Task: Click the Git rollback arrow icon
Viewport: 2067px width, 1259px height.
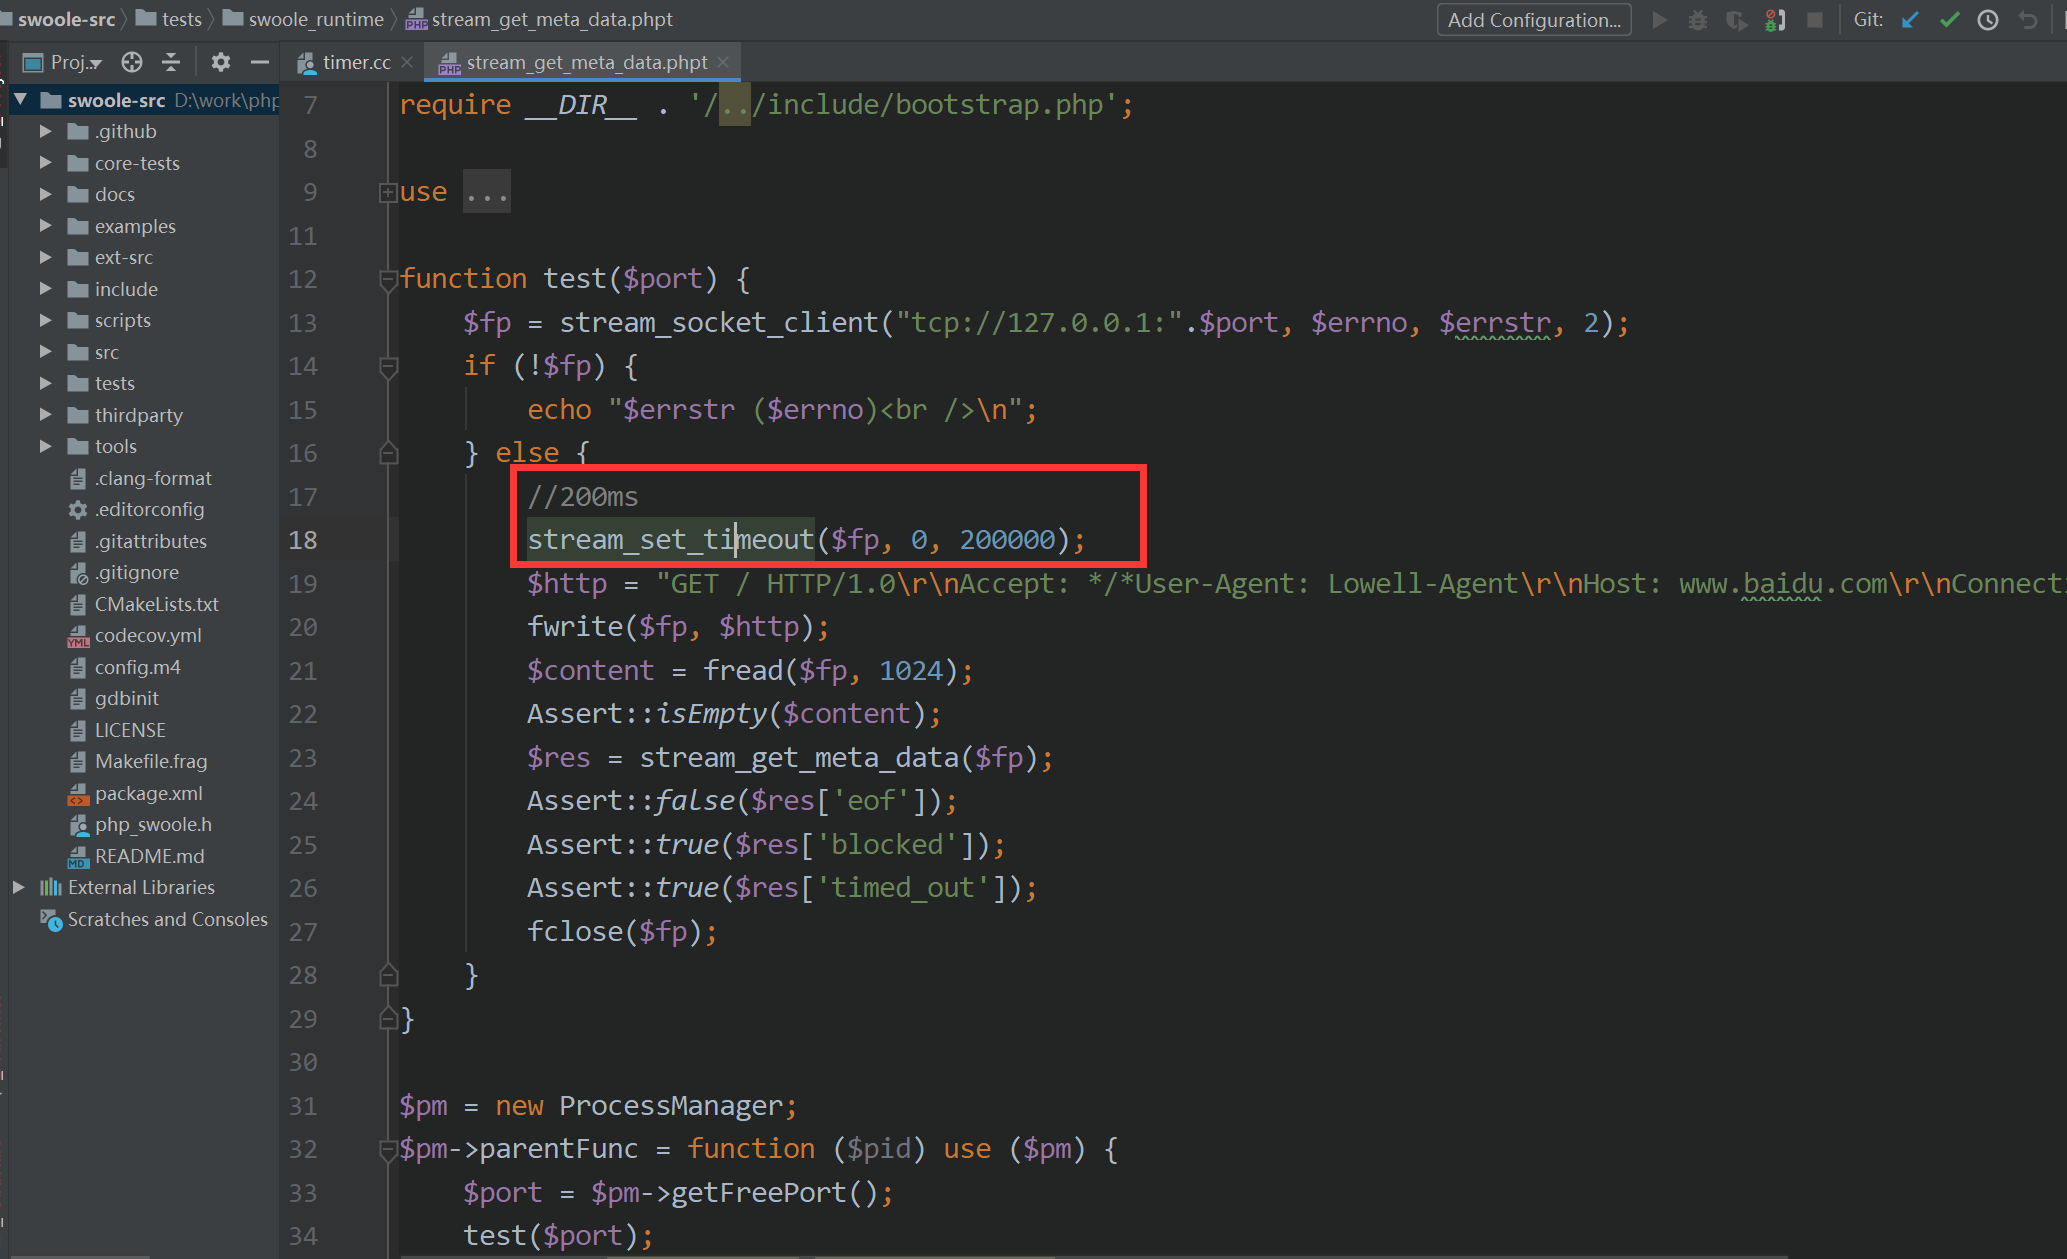Action: click(x=2027, y=20)
